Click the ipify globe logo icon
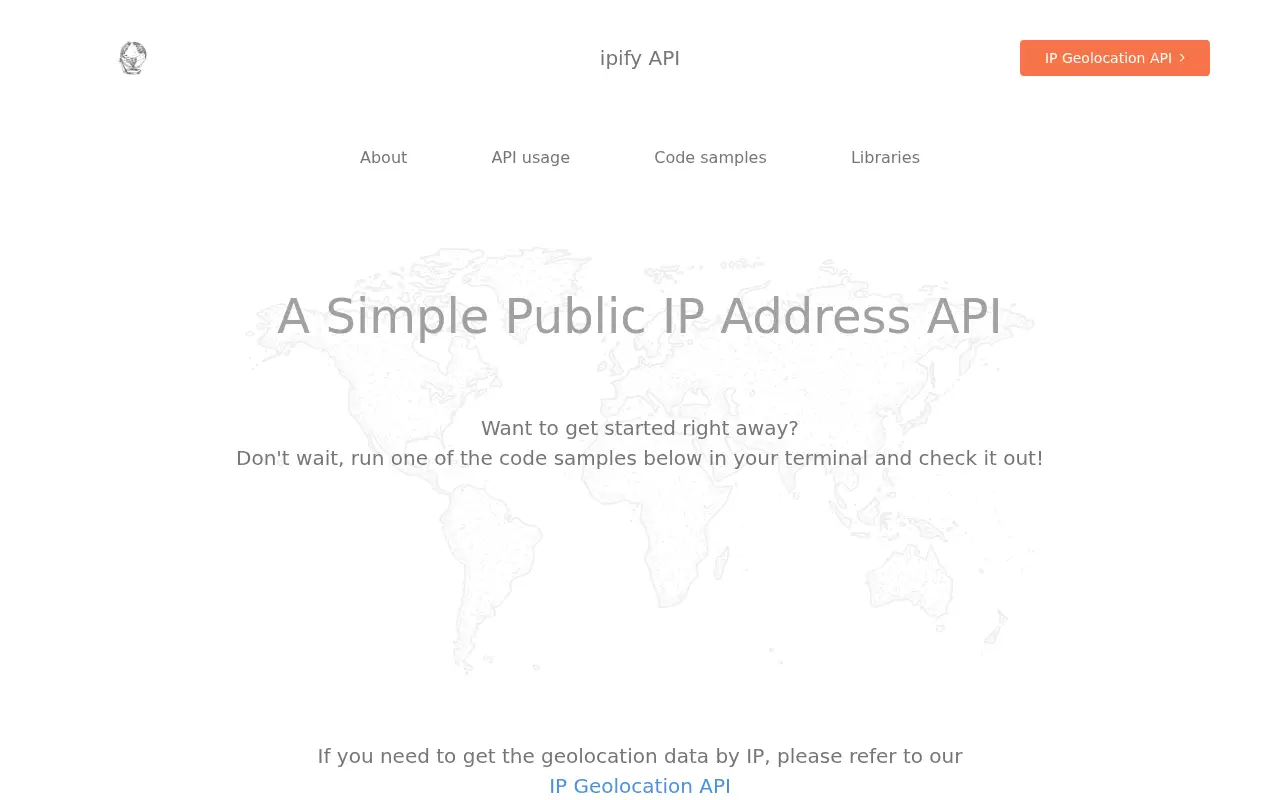This screenshot has height=800, width=1280. (133, 58)
